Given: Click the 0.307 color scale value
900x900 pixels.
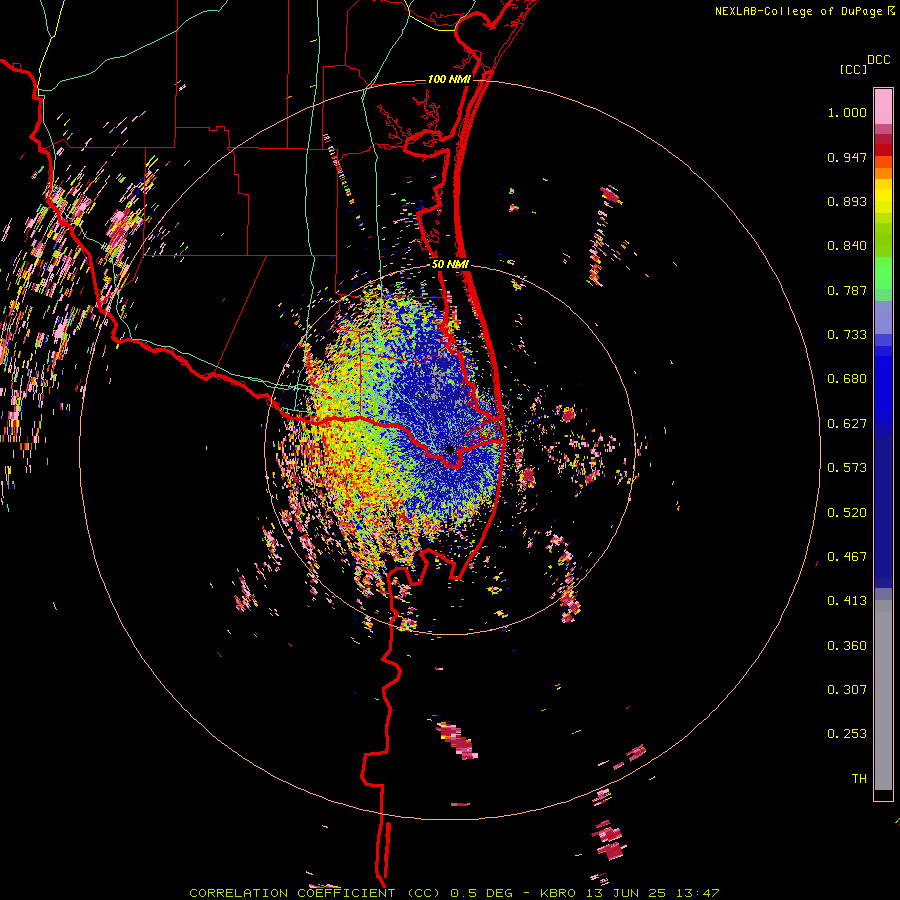Looking at the screenshot, I should point(847,690).
